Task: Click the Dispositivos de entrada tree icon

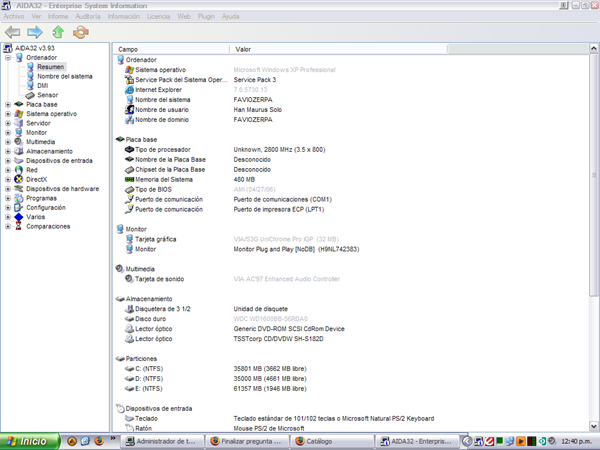Action: [x=19, y=160]
